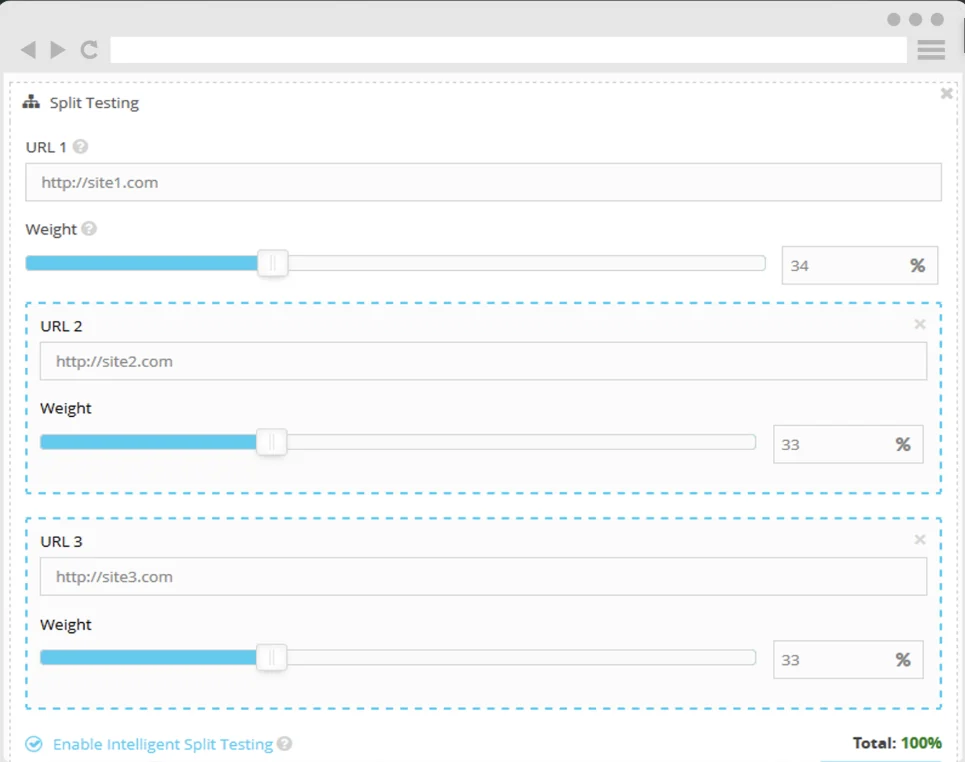Screen dimensions: 965x762
Task: Close the Split Testing panel
Action: [946, 93]
